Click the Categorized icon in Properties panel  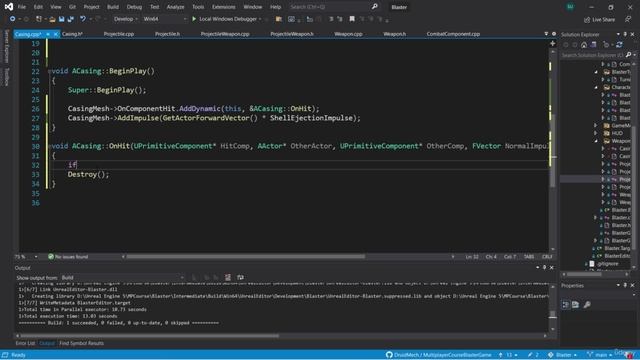coord(566,304)
